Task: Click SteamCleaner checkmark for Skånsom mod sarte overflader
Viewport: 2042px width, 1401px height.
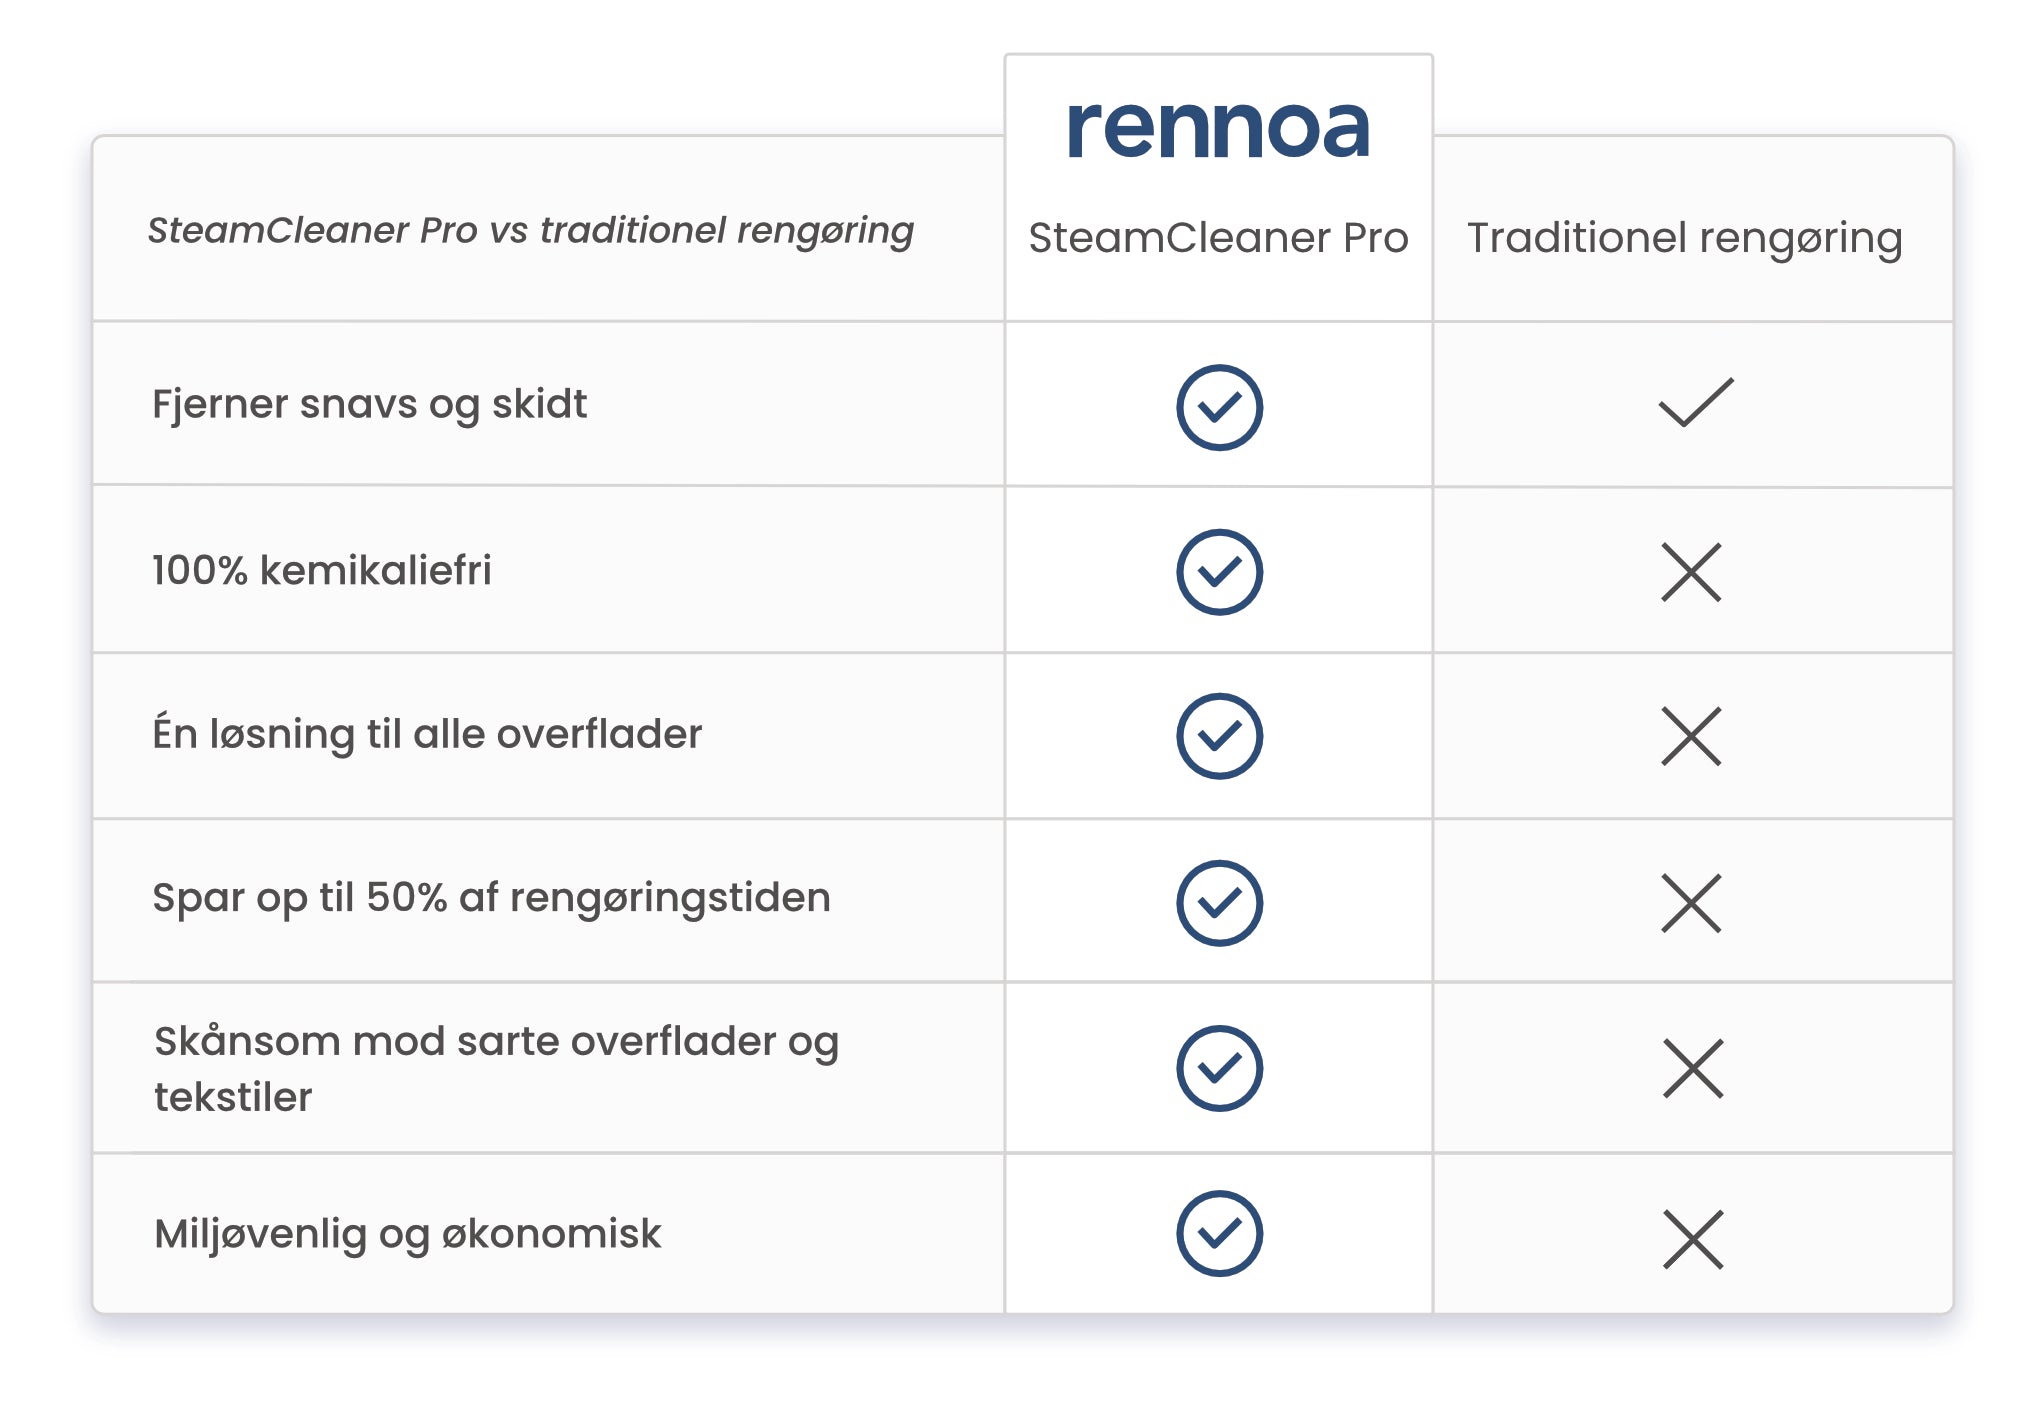Action: click(1219, 1067)
